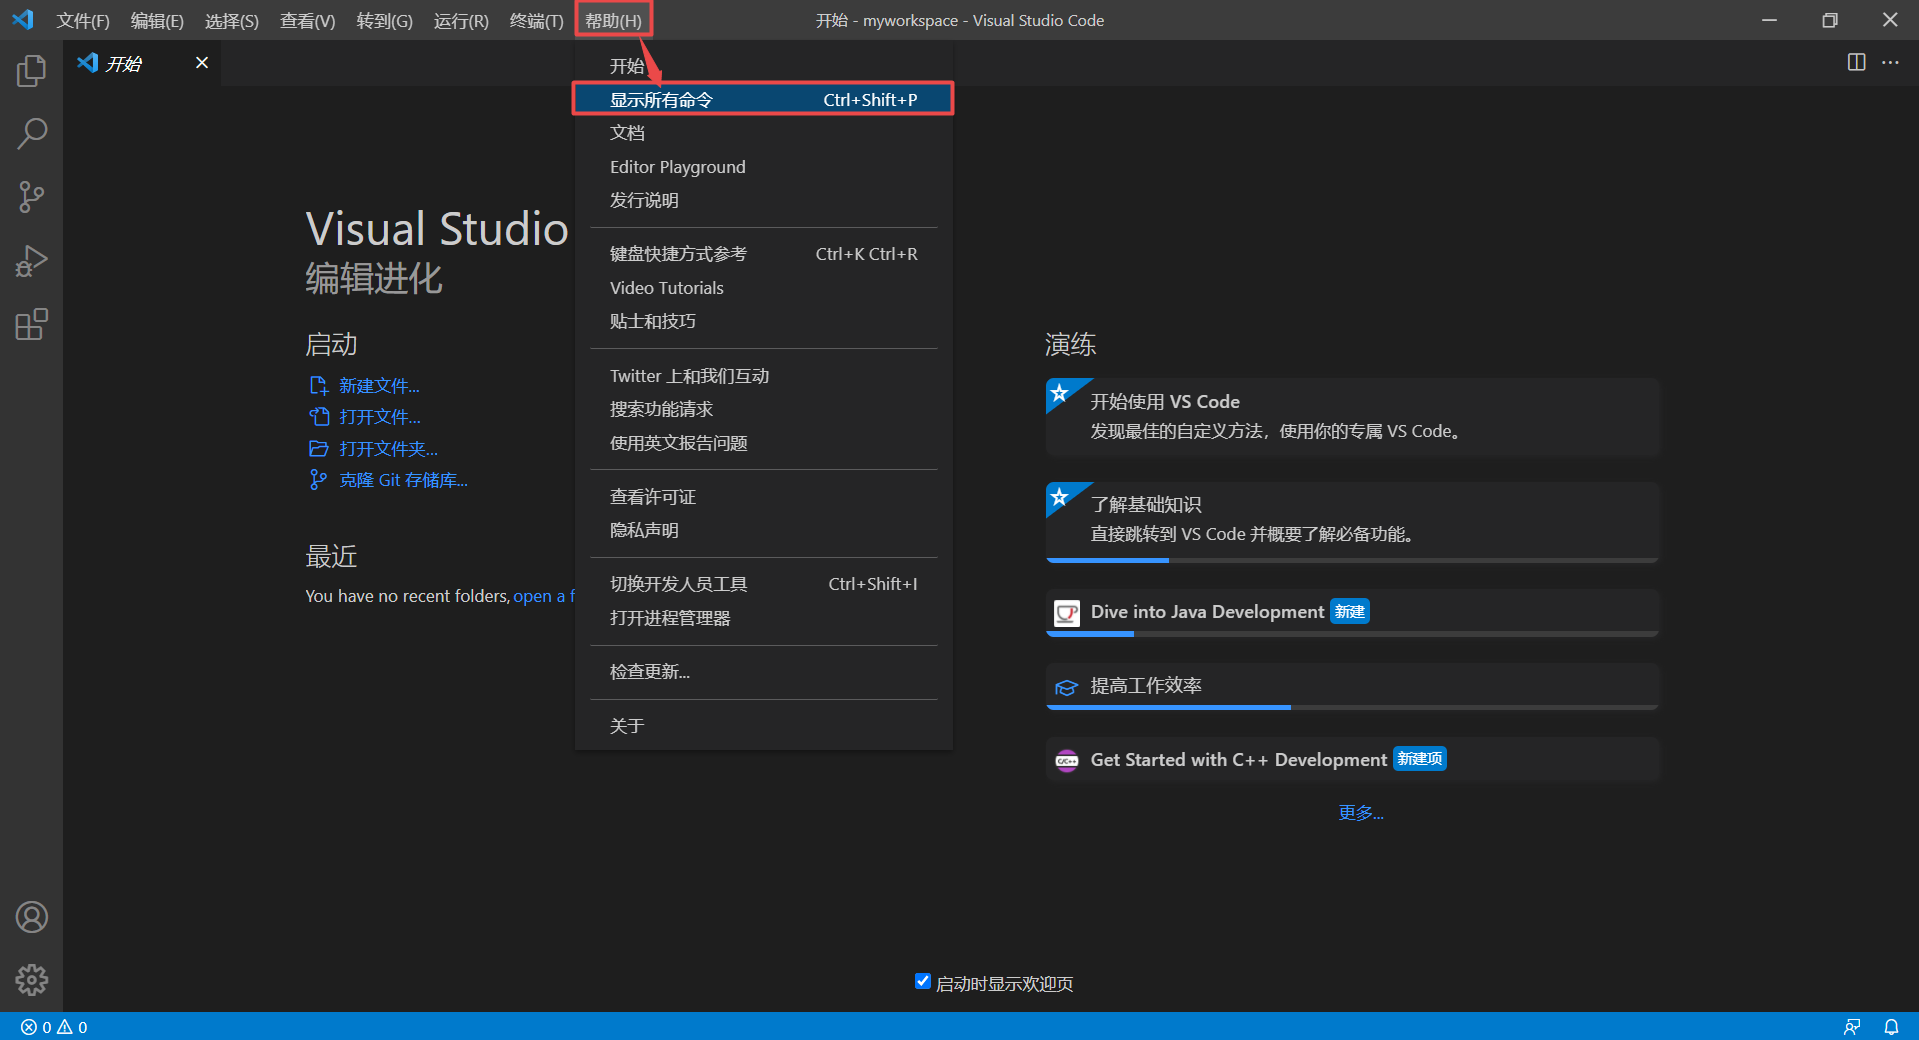
Task: Click the C++ Development walkthrough icon
Action: 1067,760
